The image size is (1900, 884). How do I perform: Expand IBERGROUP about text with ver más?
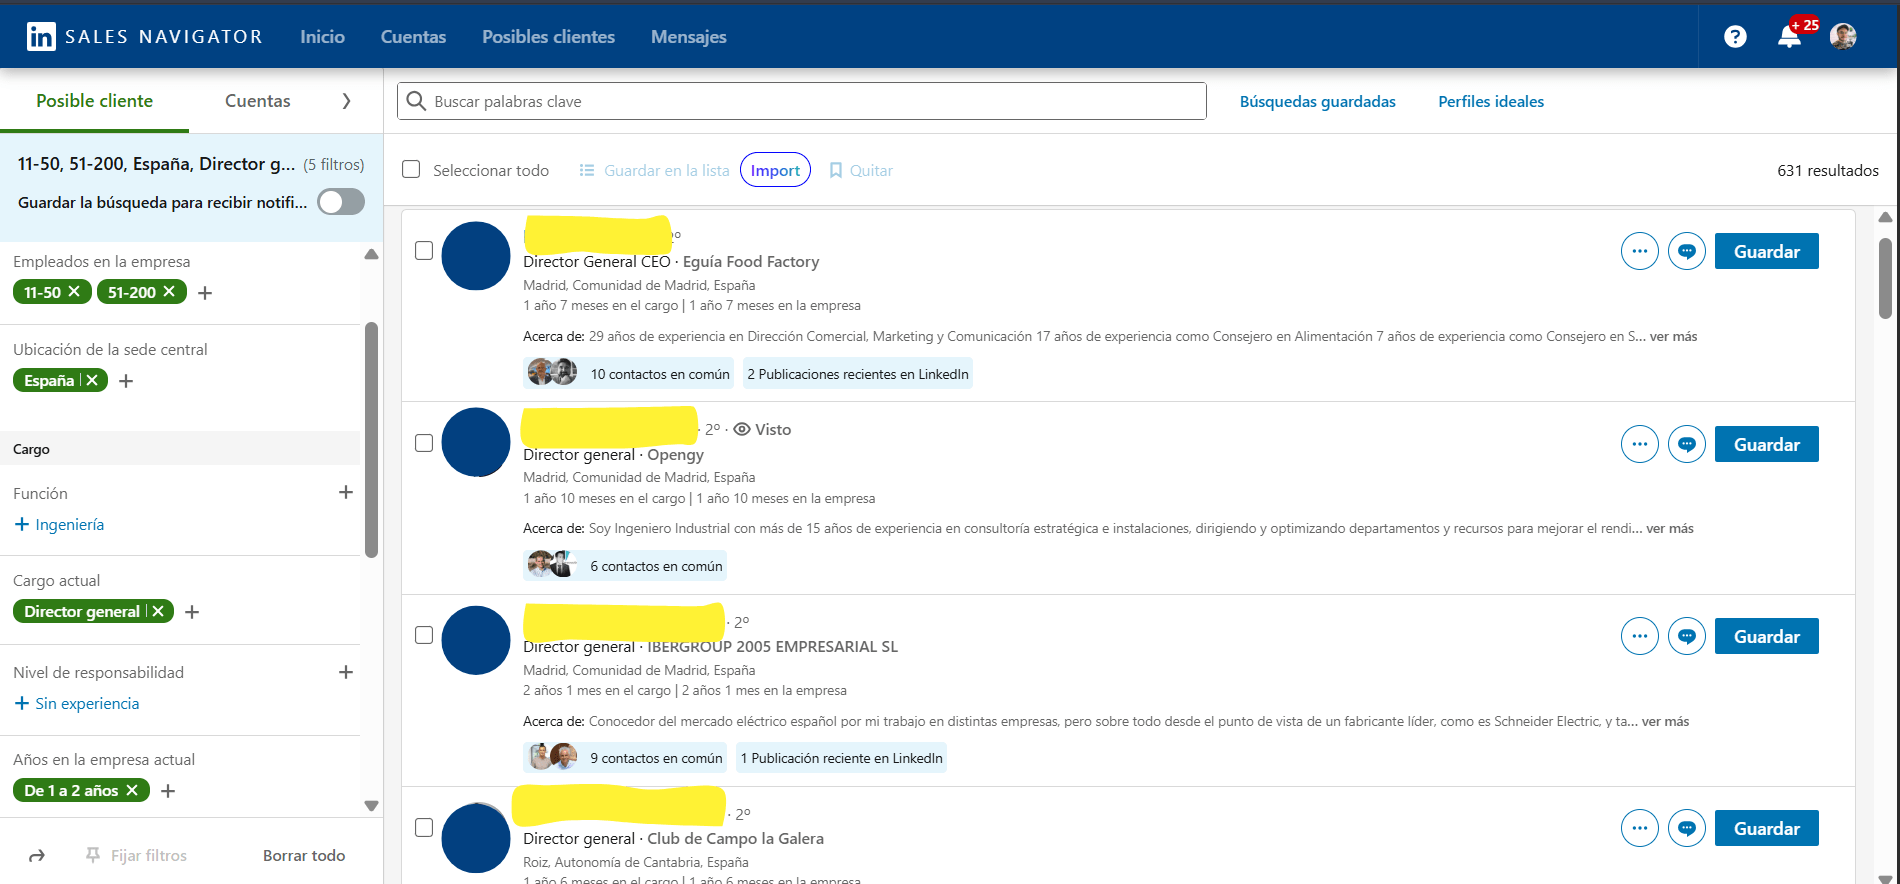1665,721
